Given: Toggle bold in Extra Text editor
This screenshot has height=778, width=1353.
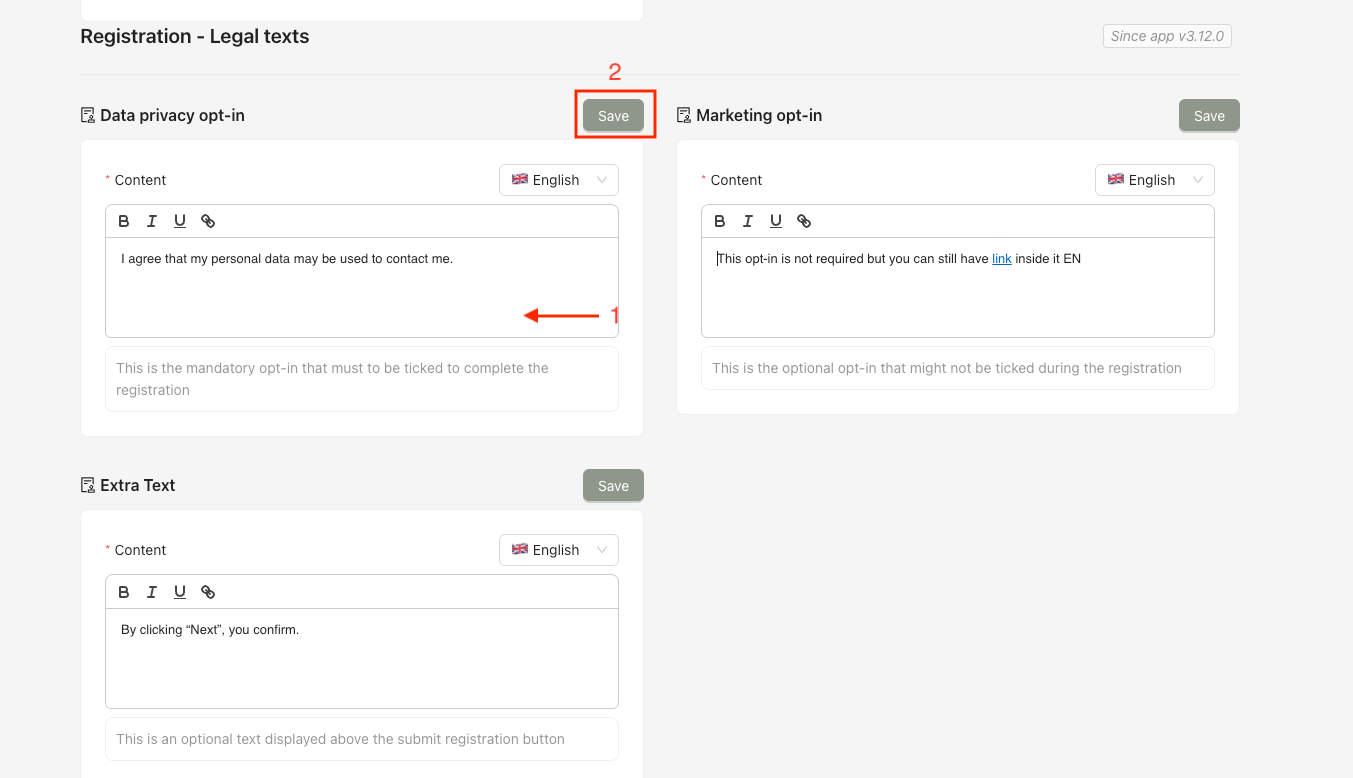Looking at the screenshot, I should [124, 592].
